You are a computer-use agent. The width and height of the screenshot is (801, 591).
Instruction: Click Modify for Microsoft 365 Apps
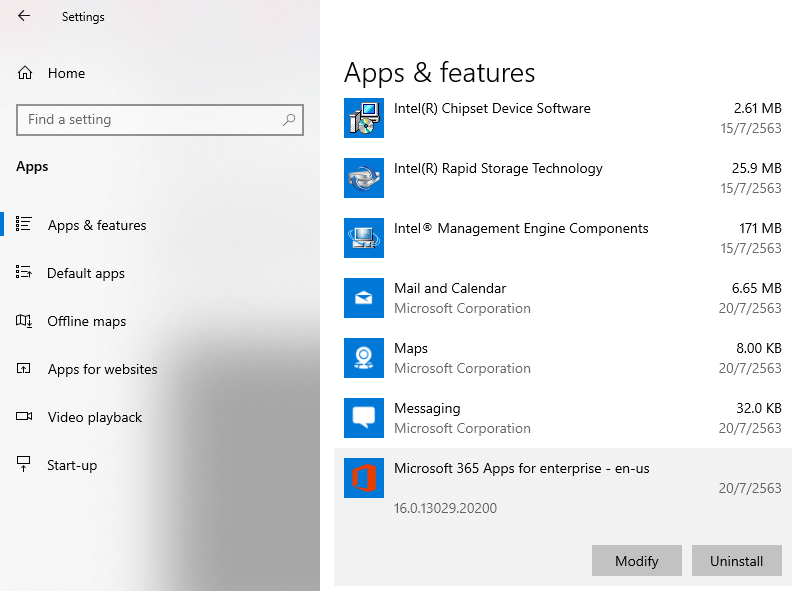click(637, 561)
